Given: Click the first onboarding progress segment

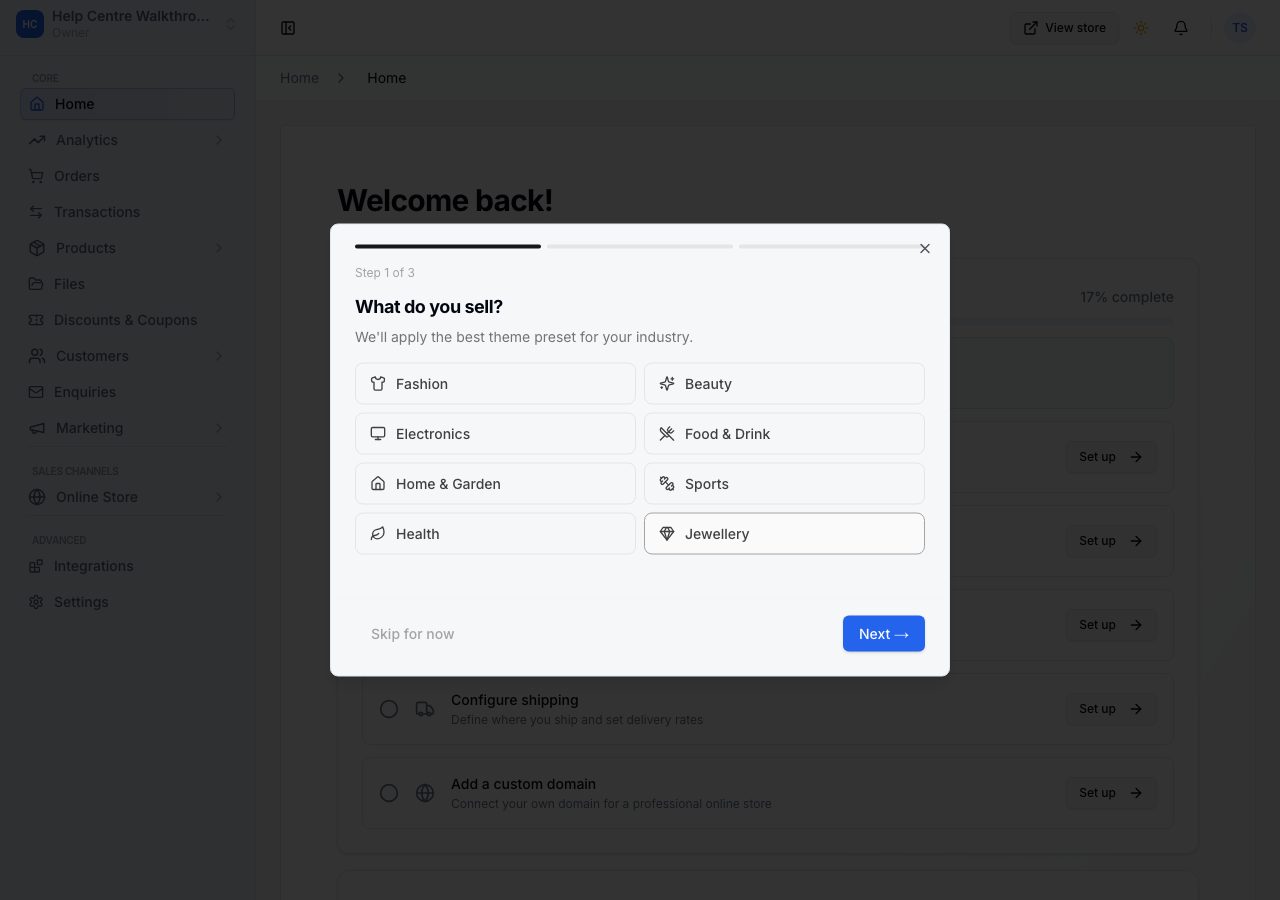Looking at the screenshot, I should 448,246.
